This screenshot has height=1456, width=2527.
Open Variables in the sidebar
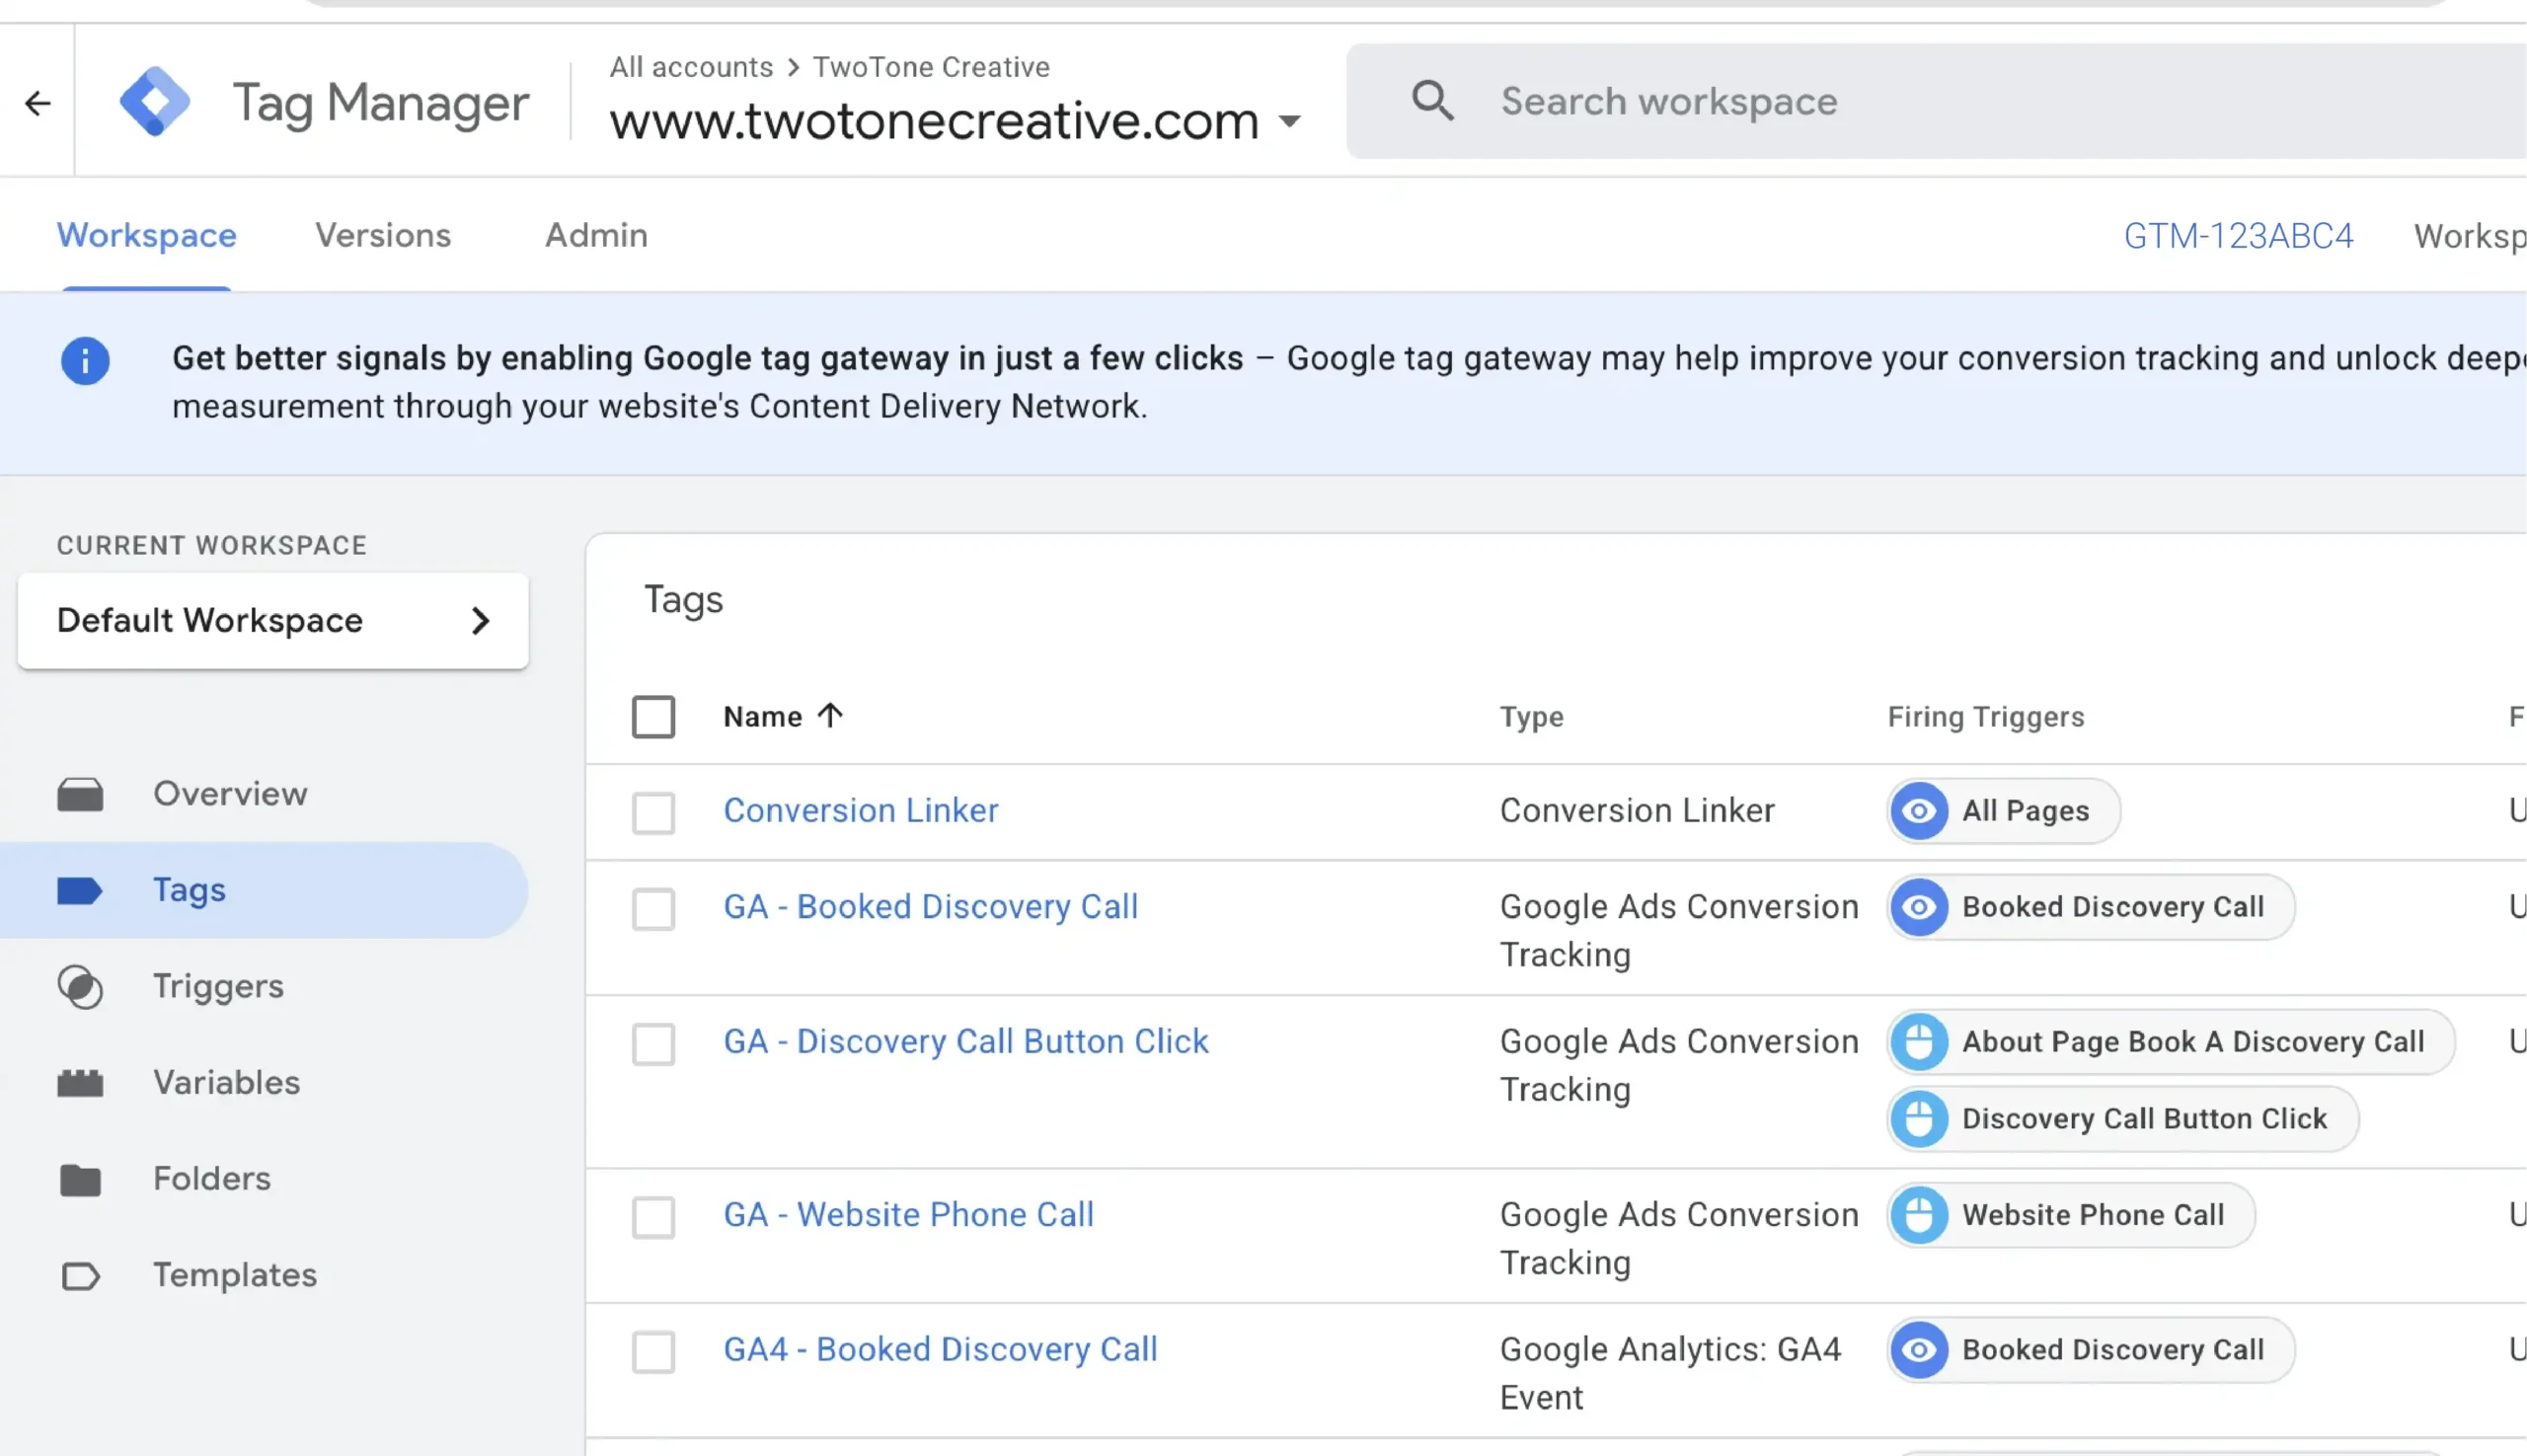[x=226, y=1083]
